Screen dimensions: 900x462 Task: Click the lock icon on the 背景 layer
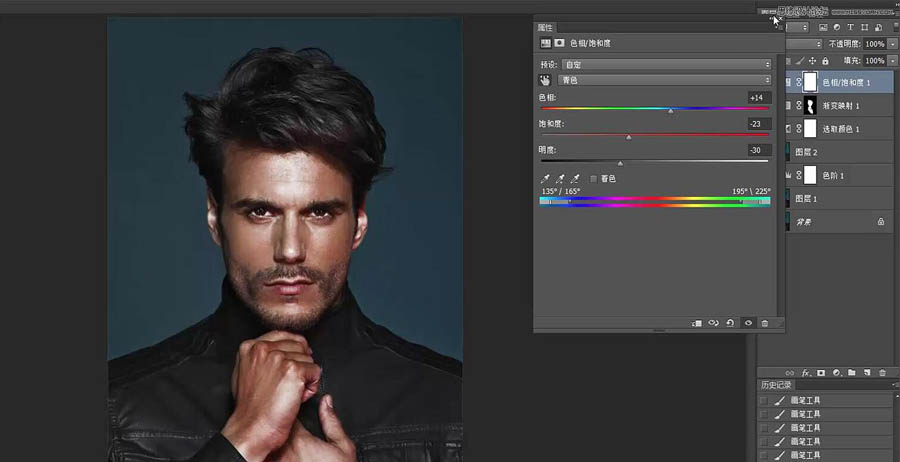(x=880, y=222)
